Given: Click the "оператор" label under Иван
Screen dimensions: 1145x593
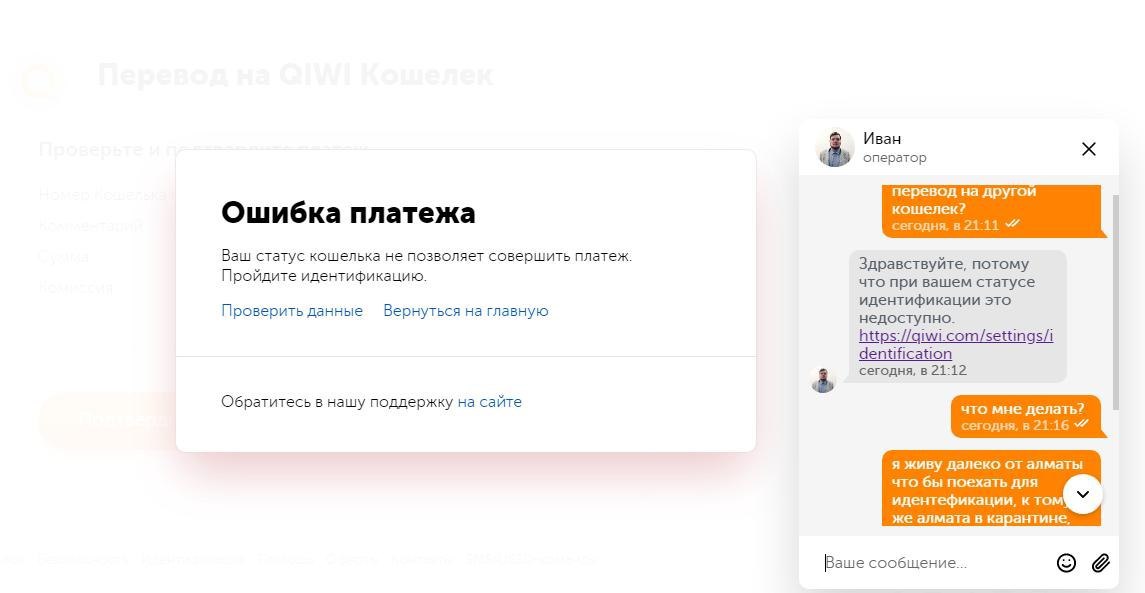Looking at the screenshot, I should click(895, 158).
